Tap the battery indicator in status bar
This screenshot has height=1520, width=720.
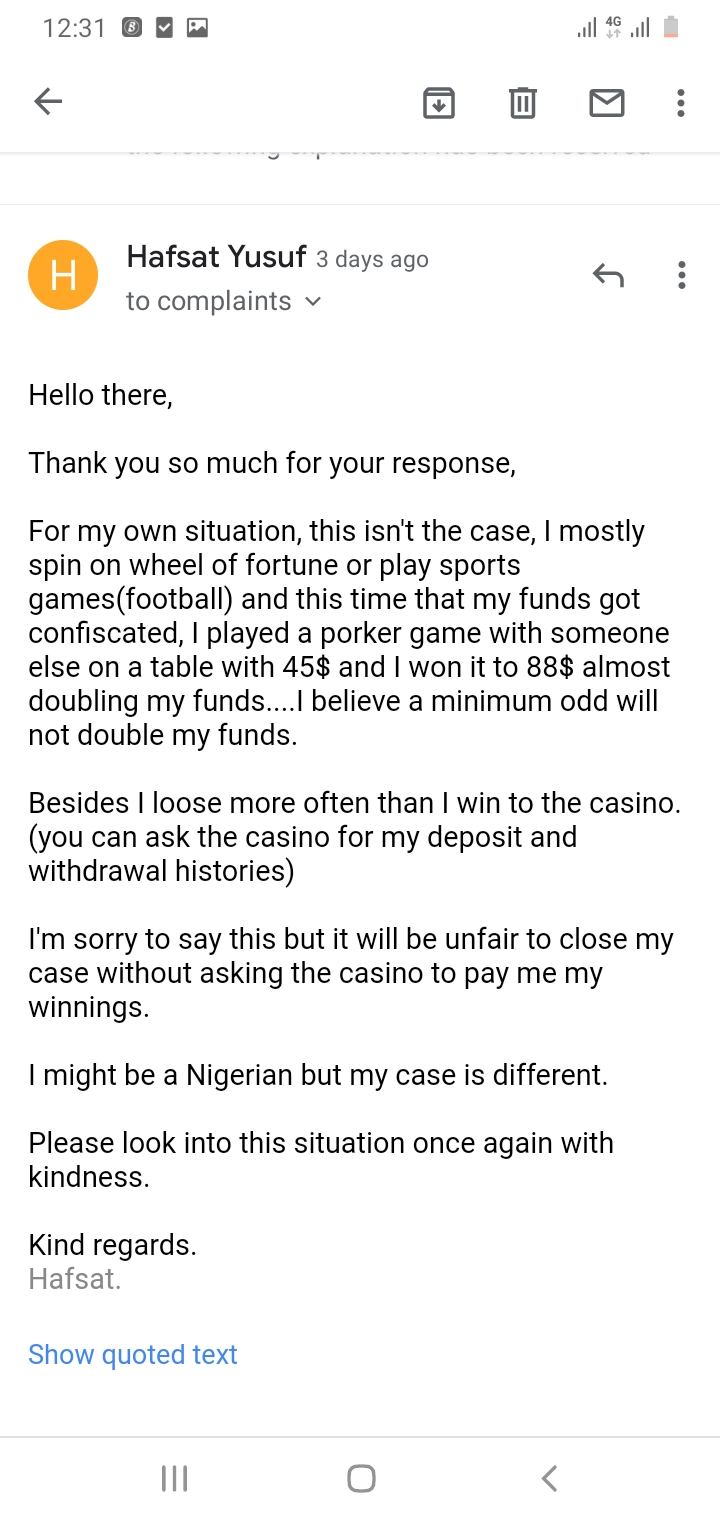pyautogui.click(x=671, y=28)
